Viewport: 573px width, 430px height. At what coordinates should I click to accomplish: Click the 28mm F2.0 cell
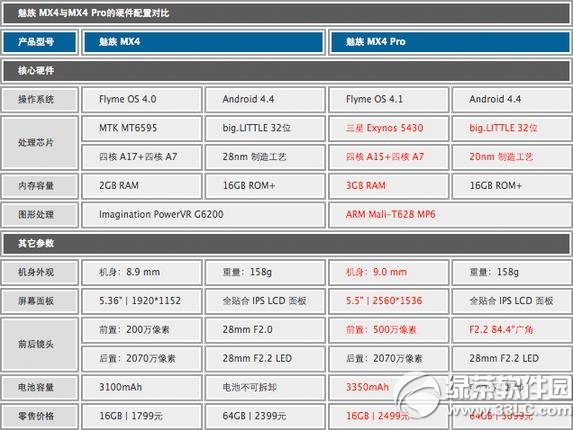coord(265,330)
